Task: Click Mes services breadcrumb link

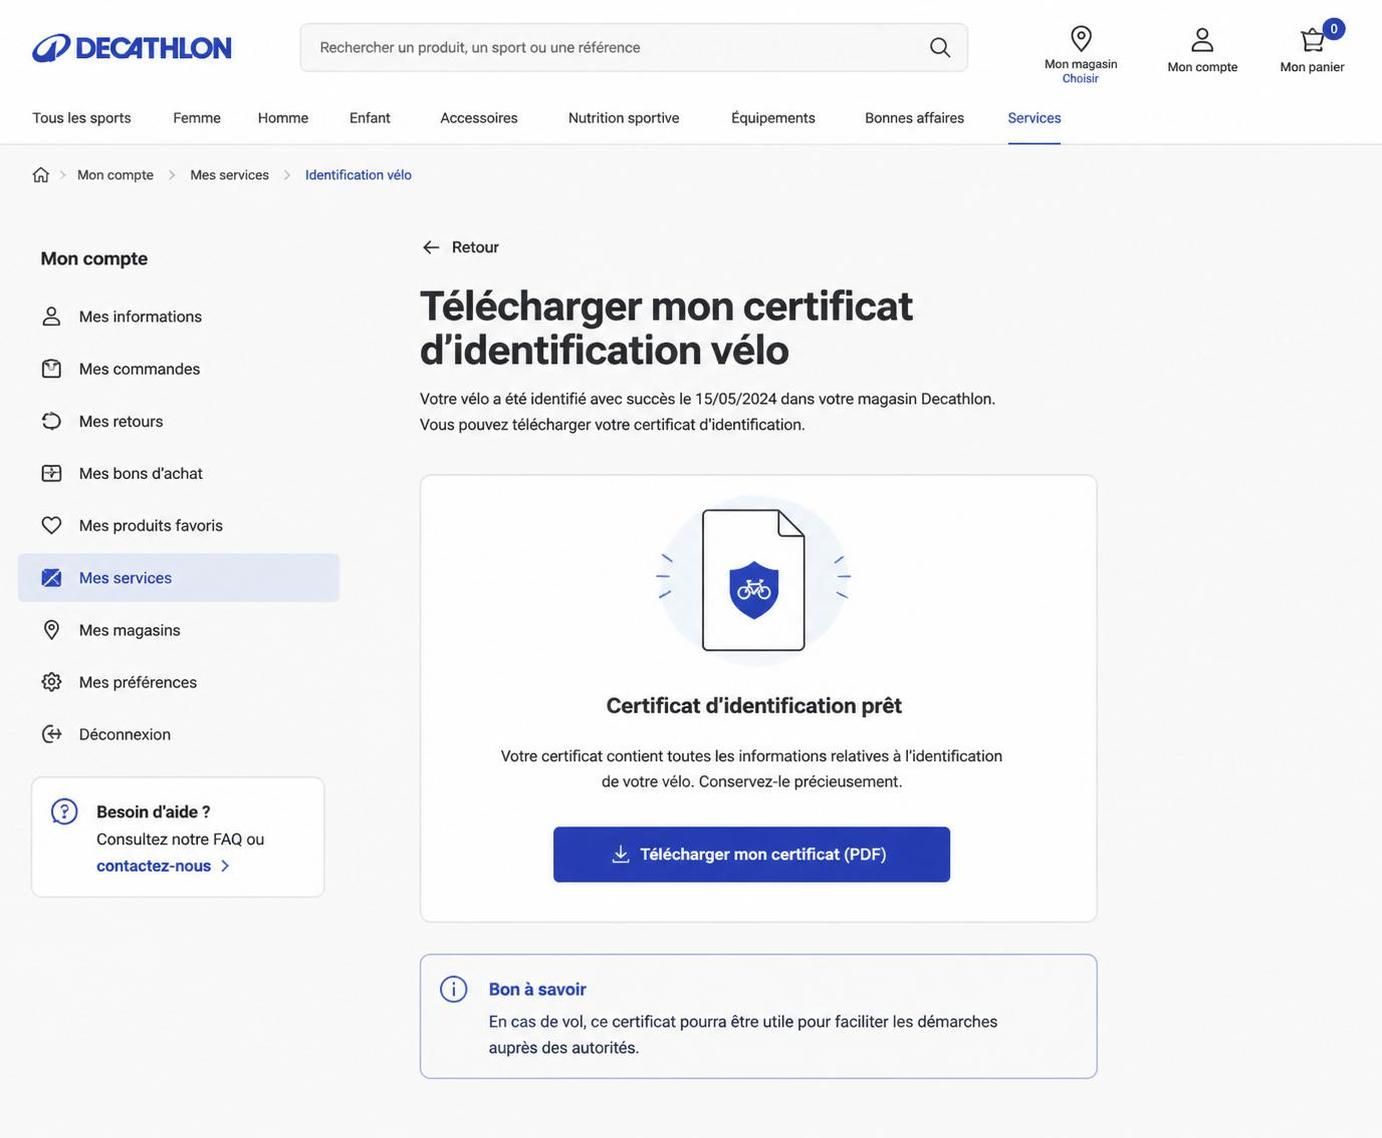Action: click(x=230, y=175)
